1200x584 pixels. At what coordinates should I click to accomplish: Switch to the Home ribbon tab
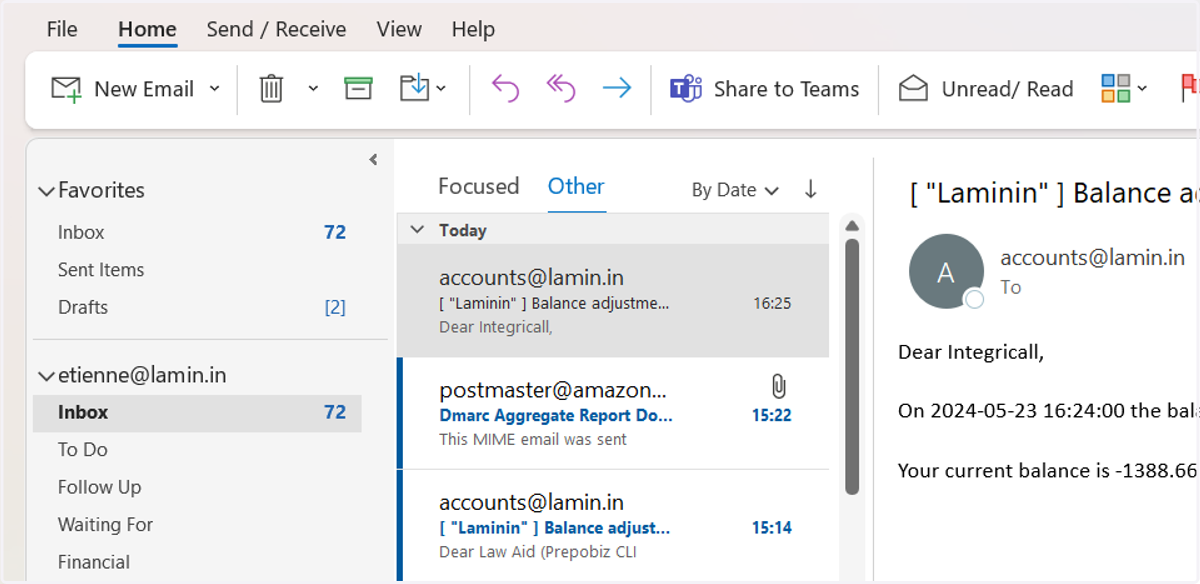[147, 29]
